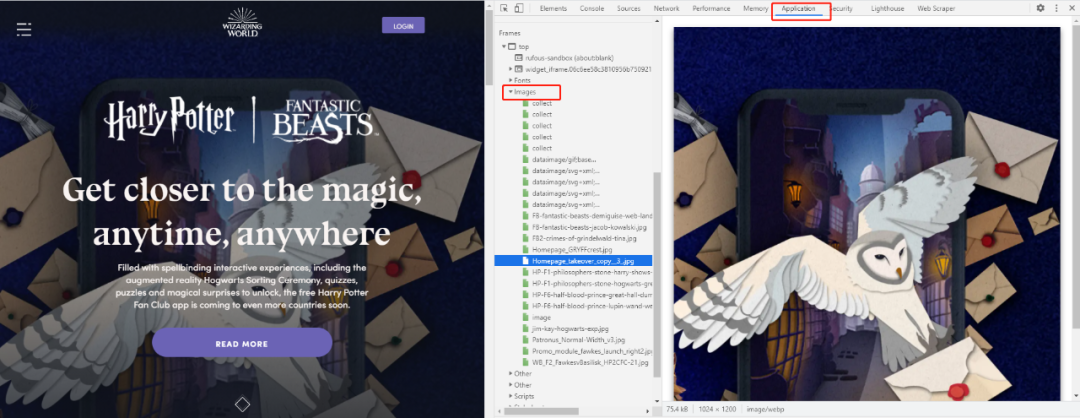Collapse the top frame node
Screen dimensions: 1080x418
(504, 47)
